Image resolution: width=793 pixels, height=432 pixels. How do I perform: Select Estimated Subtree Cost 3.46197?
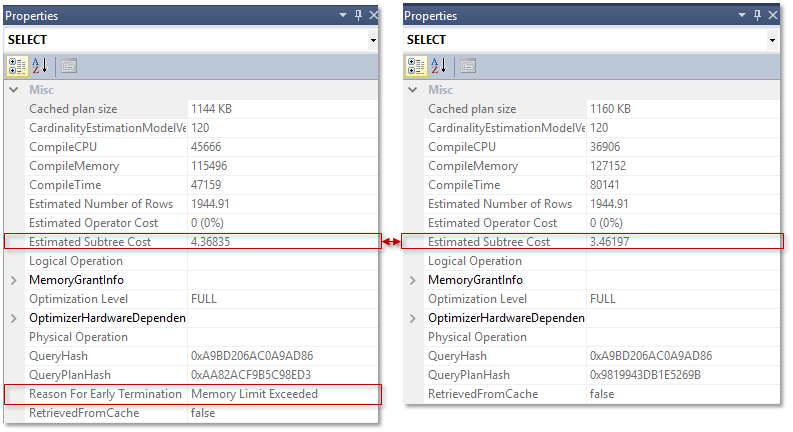[x=609, y=242]
